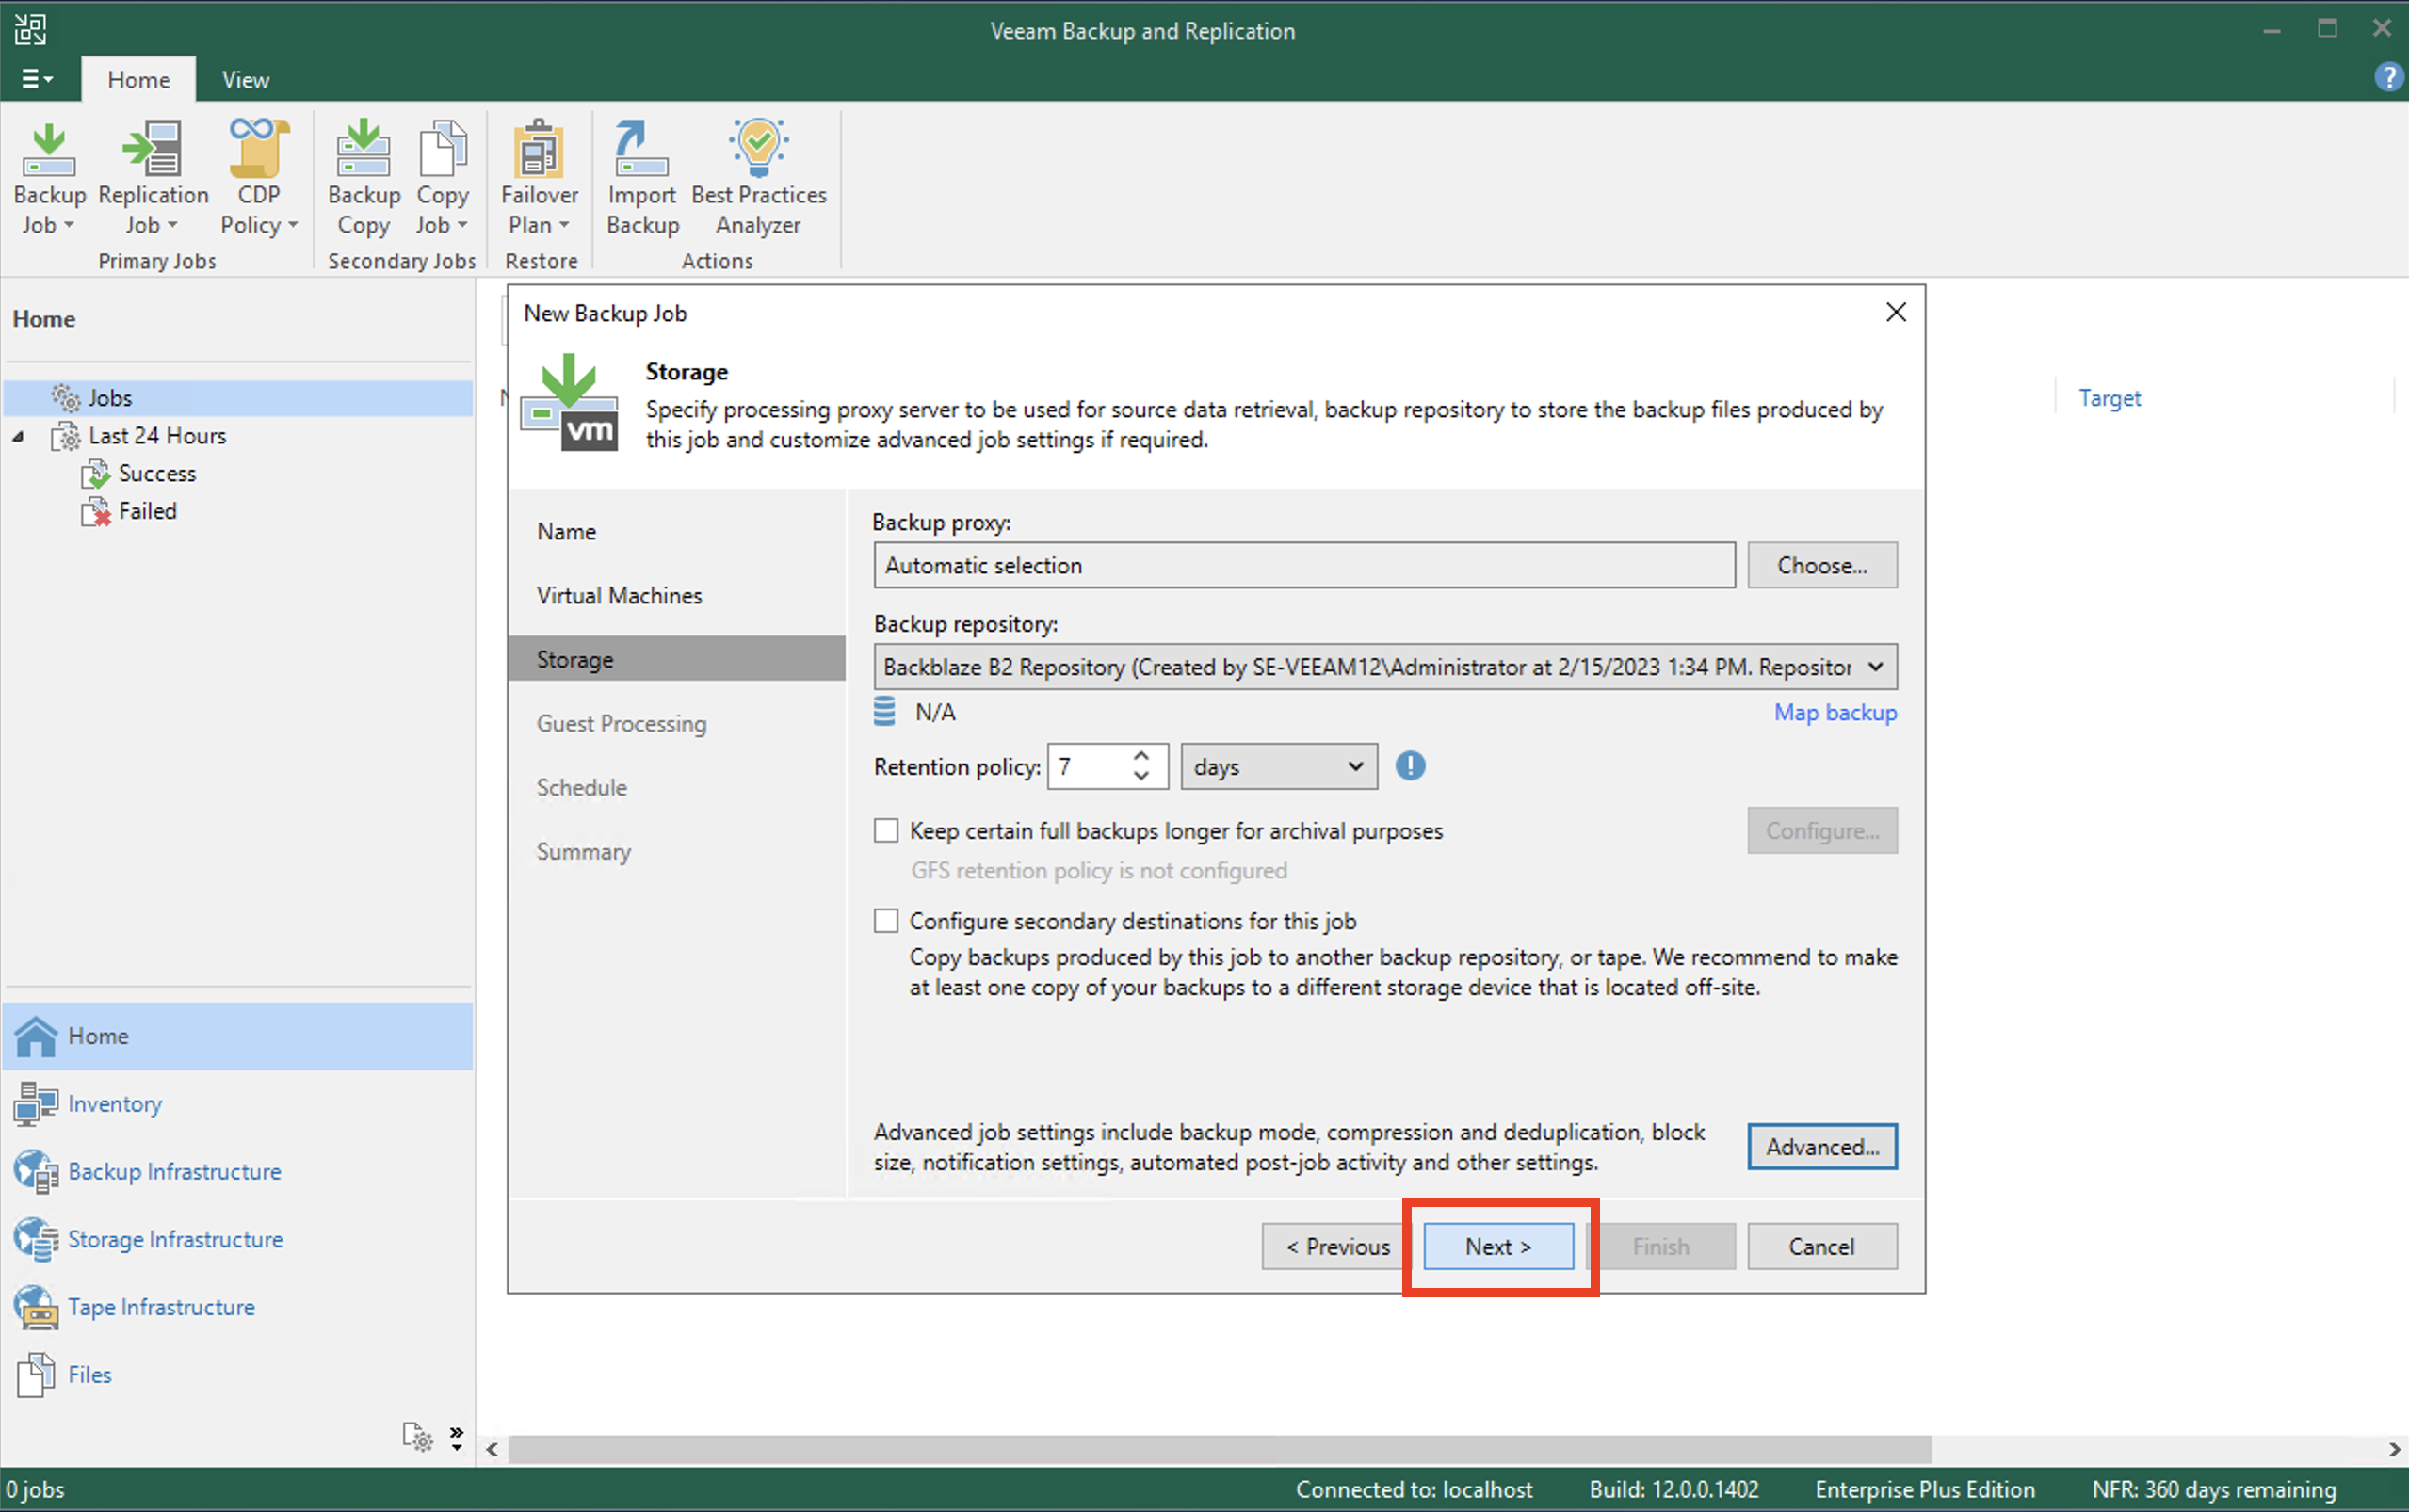
Task: Open the Home view in navigation pane
Action: [x=238, y=1036]
